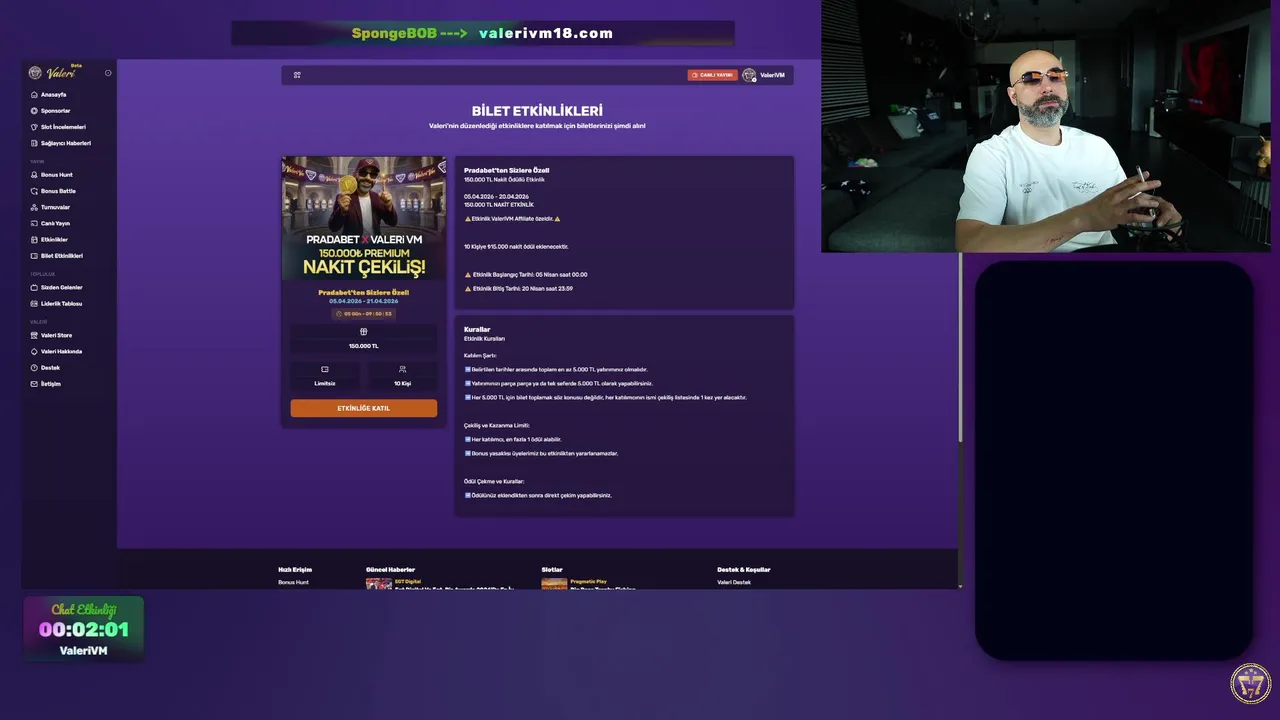Click the 'Kurallar' section heading
Screen dimensions: 1280x720
click(477, 329)
